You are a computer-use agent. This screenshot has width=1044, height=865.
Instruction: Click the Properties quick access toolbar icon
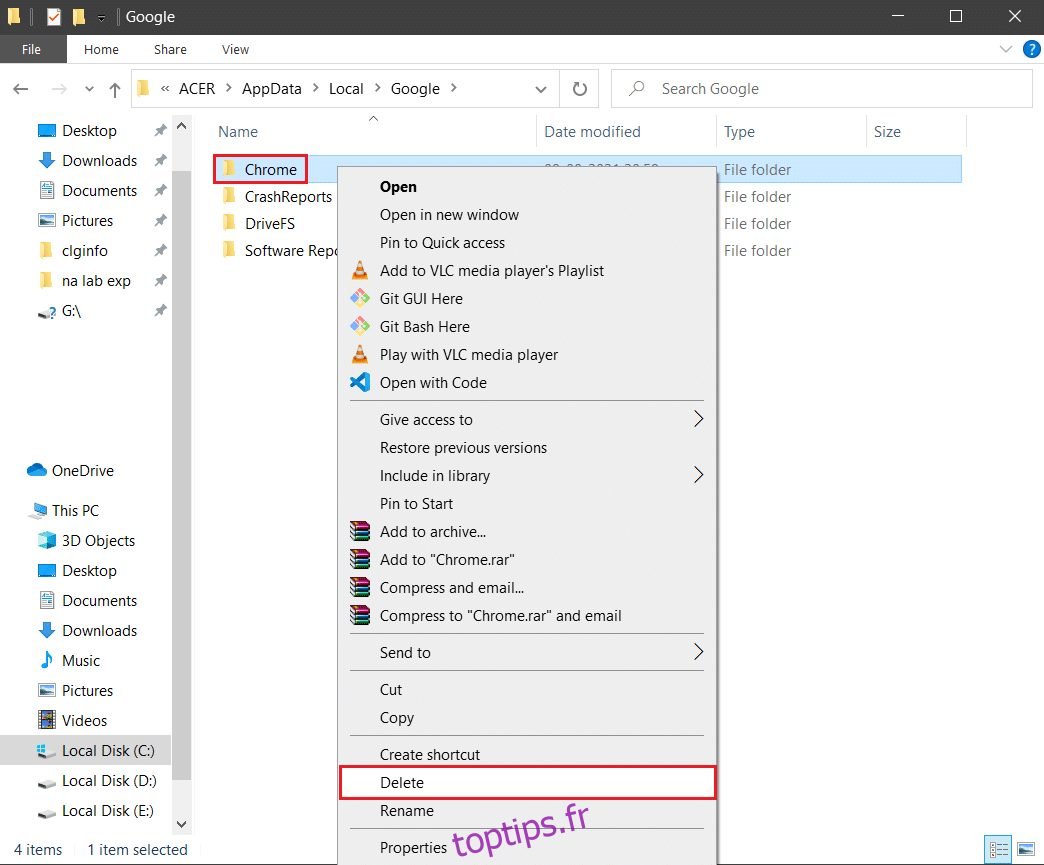(54, 17)
